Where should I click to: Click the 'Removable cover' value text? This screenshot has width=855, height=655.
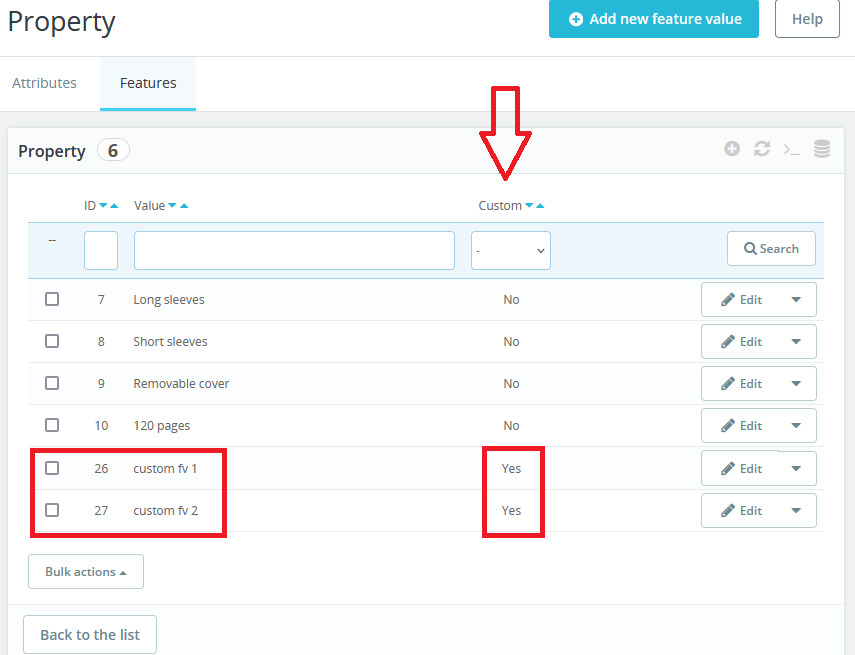pyautogui.click(x=181, y=383)
